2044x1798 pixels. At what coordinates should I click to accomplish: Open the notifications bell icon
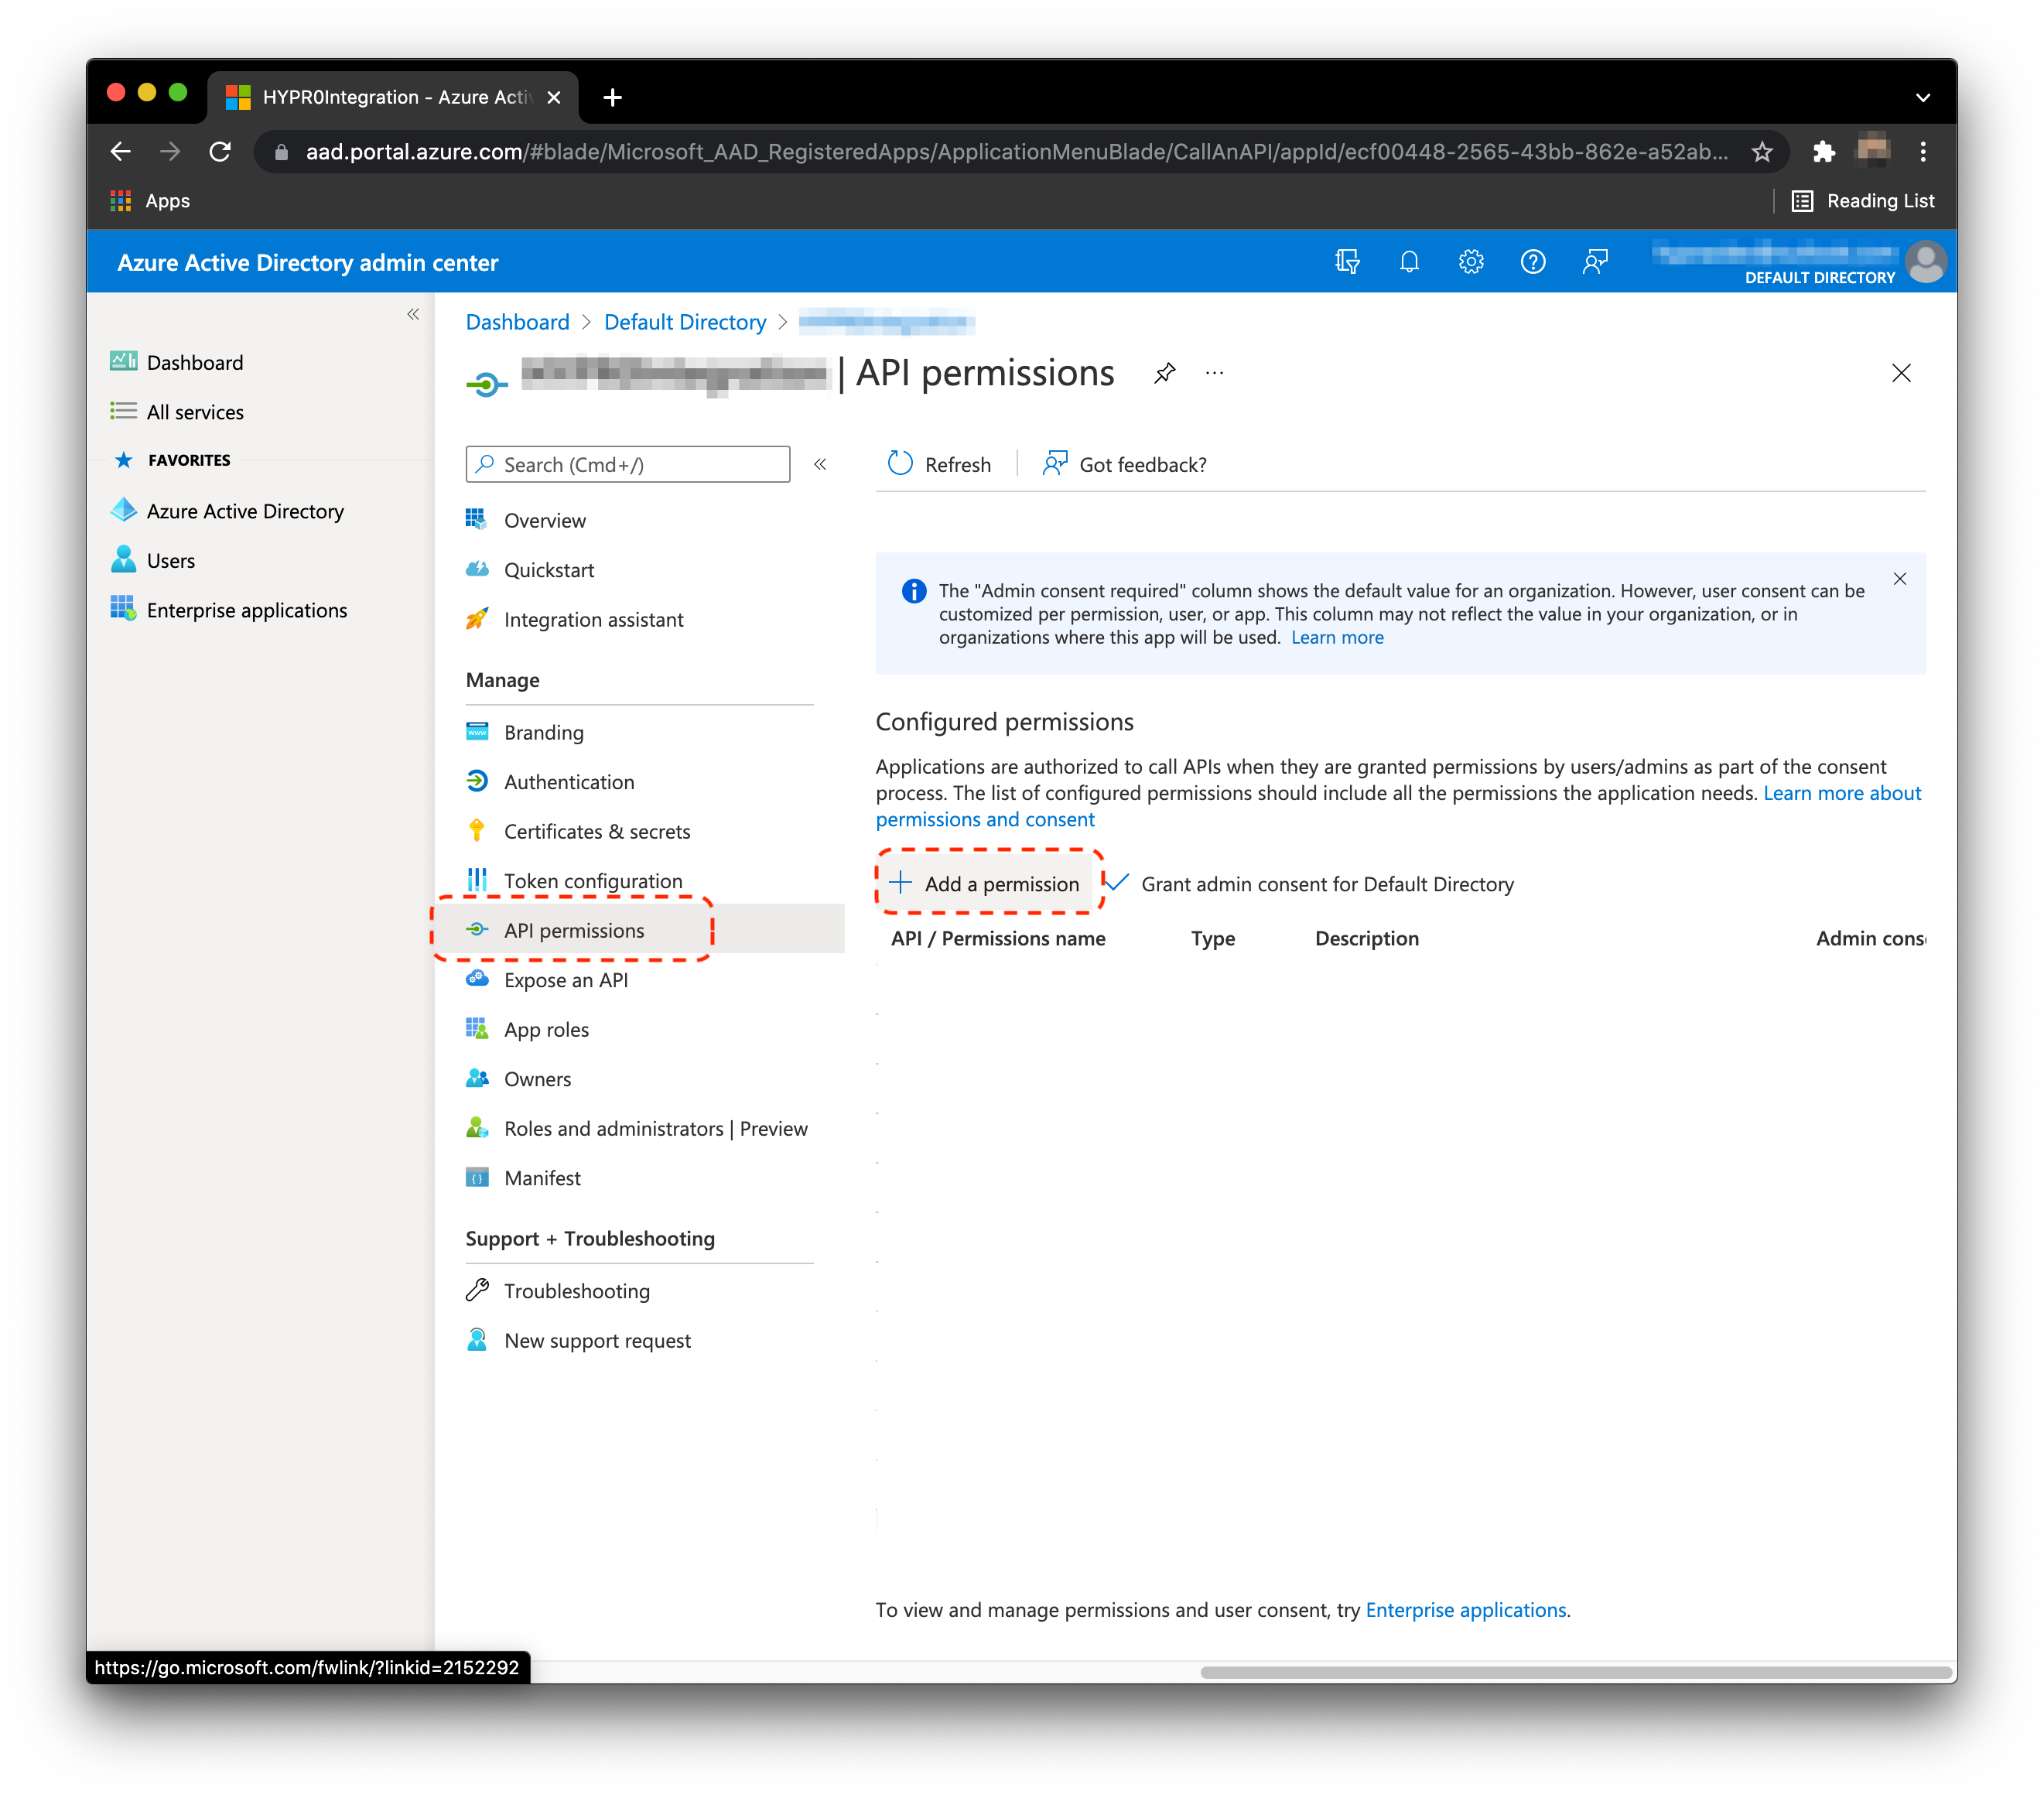[x=1409, y=262]
